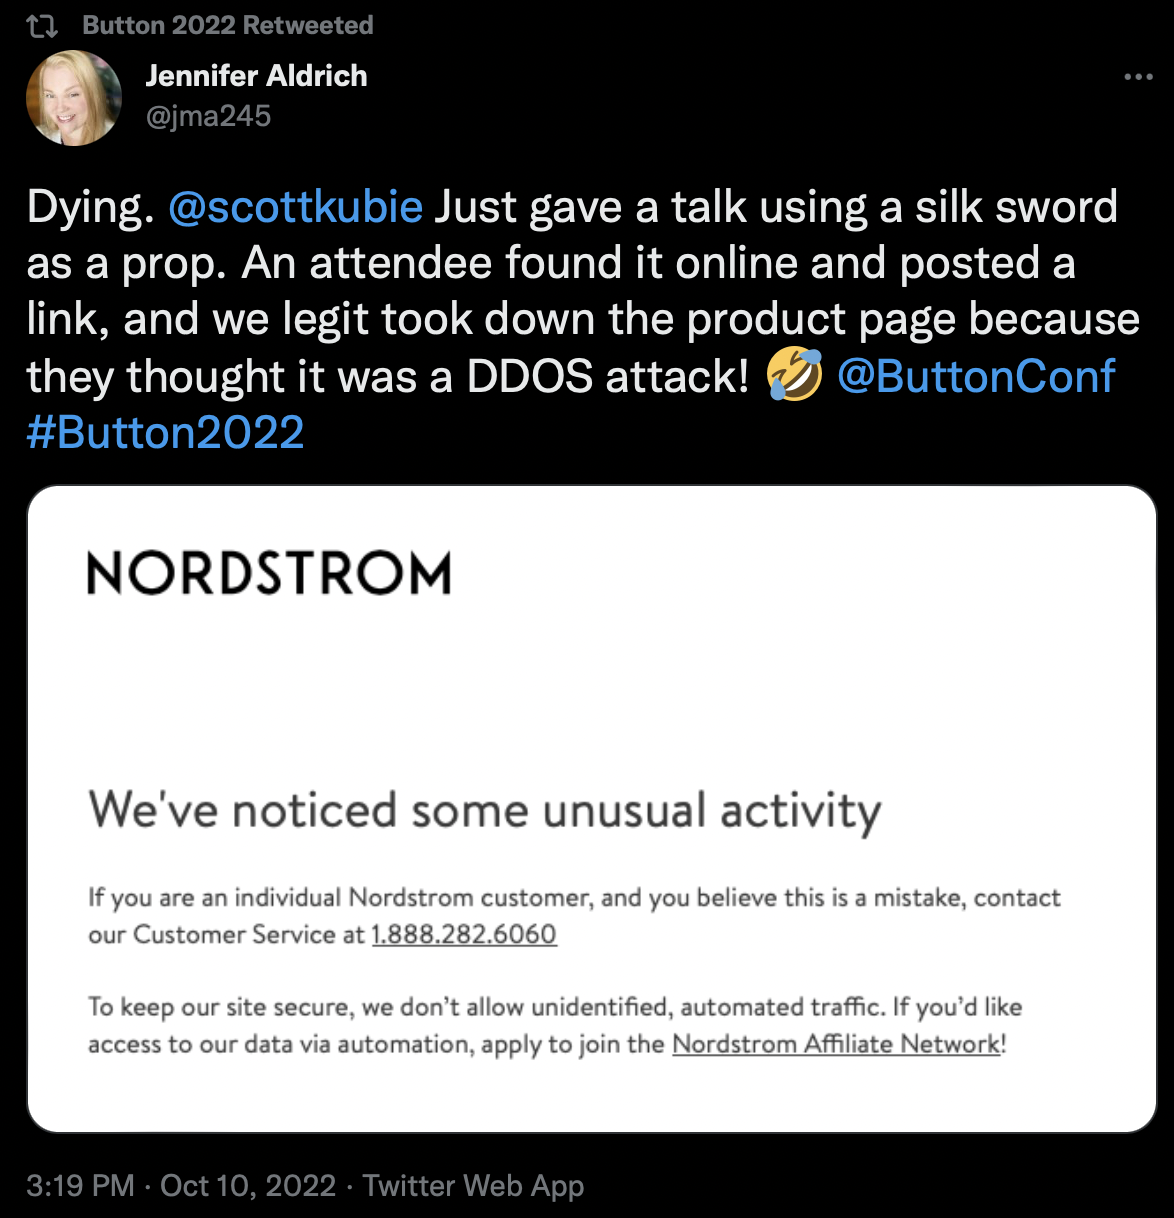Click the @jma245 handle
Viewport: 1174px width, 1218px height.
(207, 117)
